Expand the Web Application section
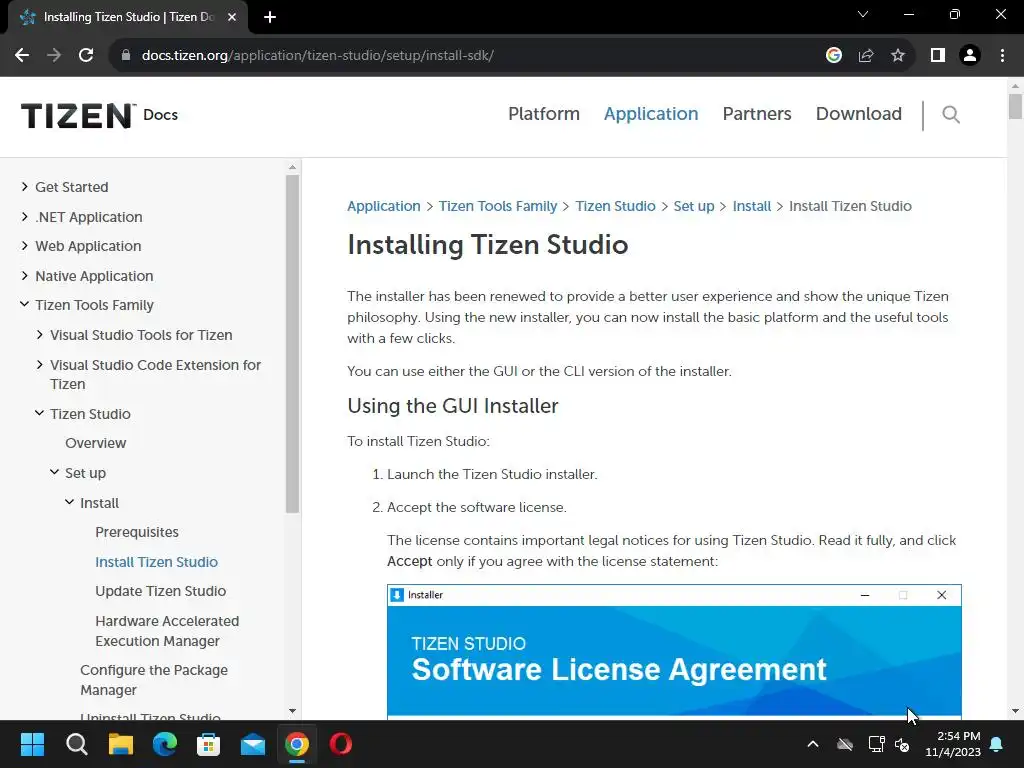This screenshot has height=768, width=1024. pyautogui.click(x=24, y=246)
